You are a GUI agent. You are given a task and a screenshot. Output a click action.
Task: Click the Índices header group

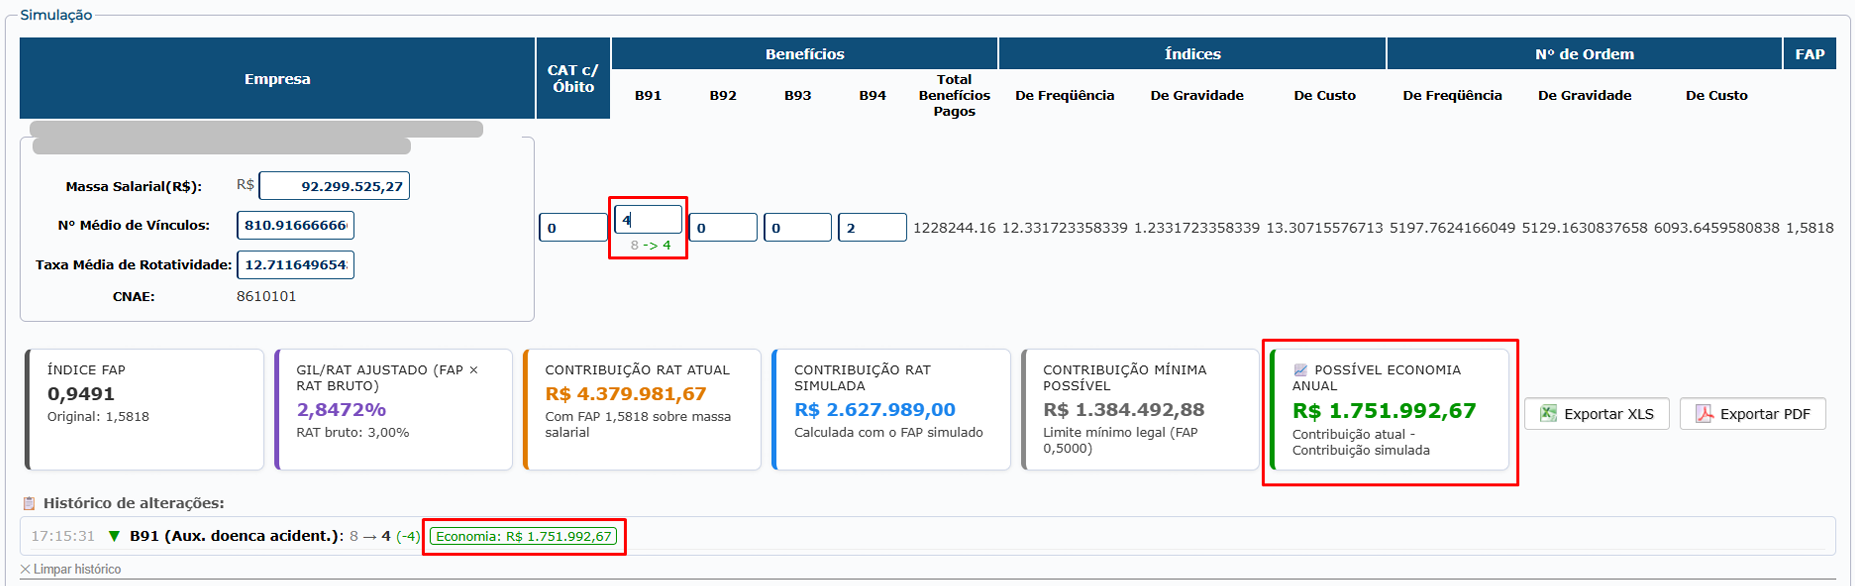click(x=1192, y=54)
